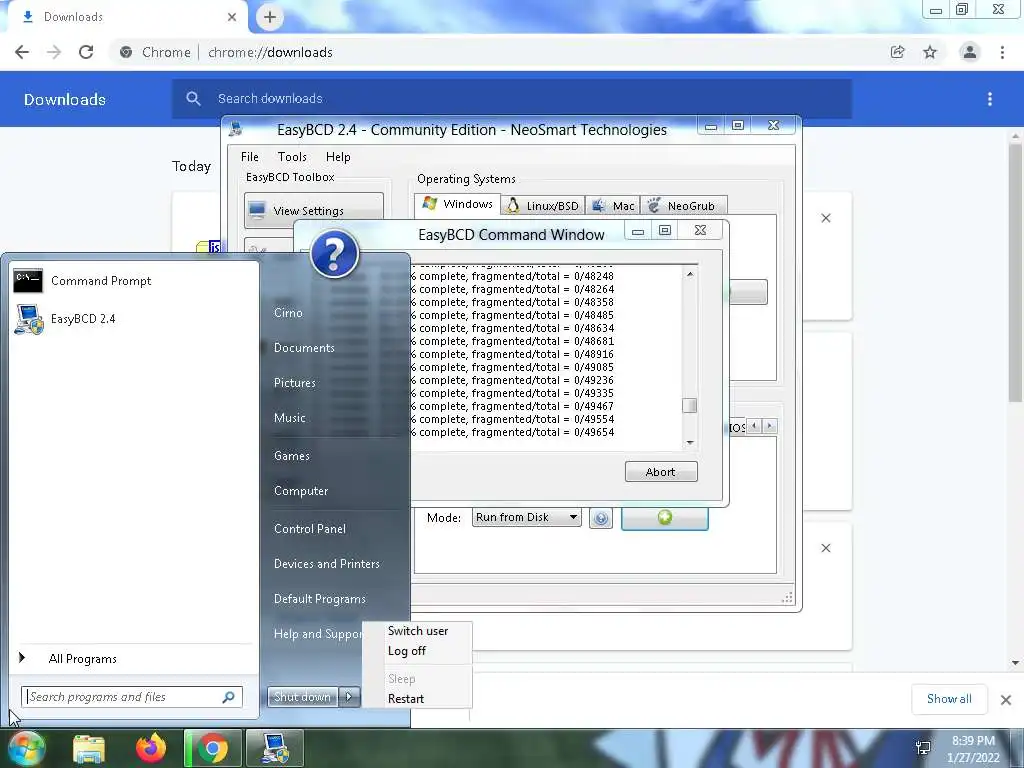The image size is (1024, 768).
Task: Open Devices and Printers
Action: 327,564
